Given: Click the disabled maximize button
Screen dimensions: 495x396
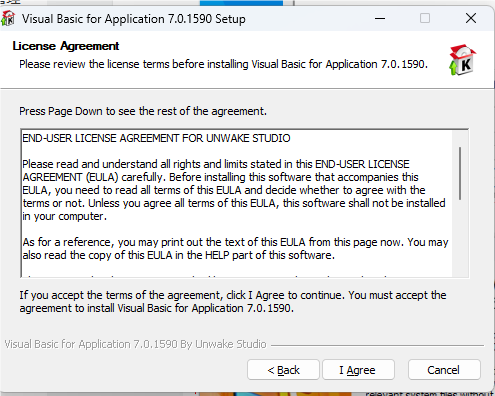Looking at the screenshot, I should pos(425,18).
